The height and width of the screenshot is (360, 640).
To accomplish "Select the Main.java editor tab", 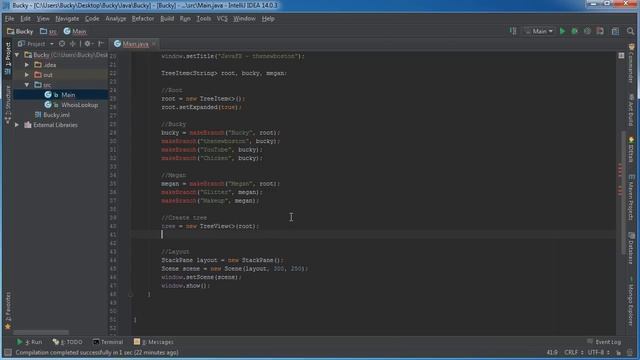I will click(135, 44).
